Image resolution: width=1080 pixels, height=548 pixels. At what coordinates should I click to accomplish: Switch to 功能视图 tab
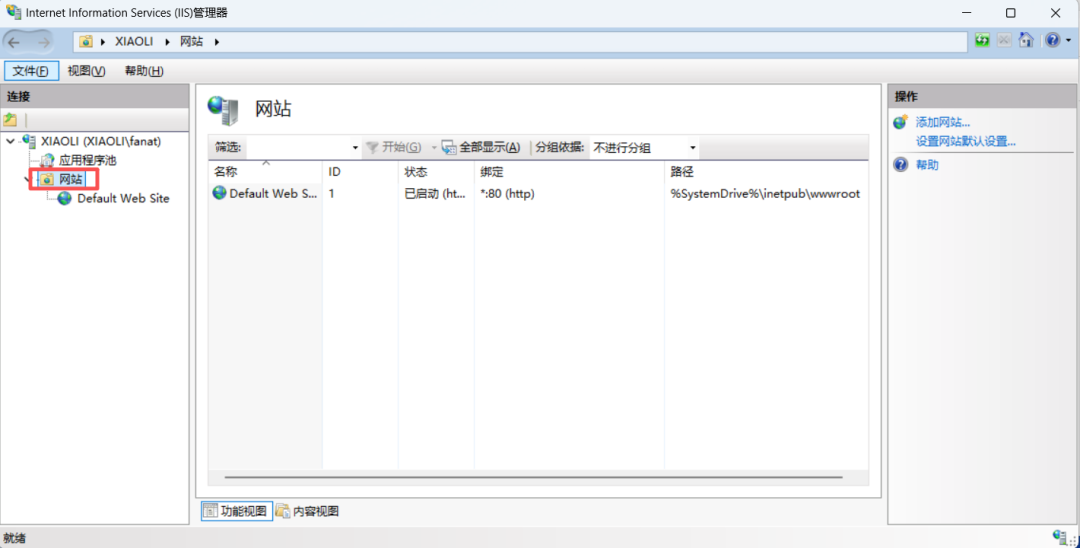click(237, 511)
